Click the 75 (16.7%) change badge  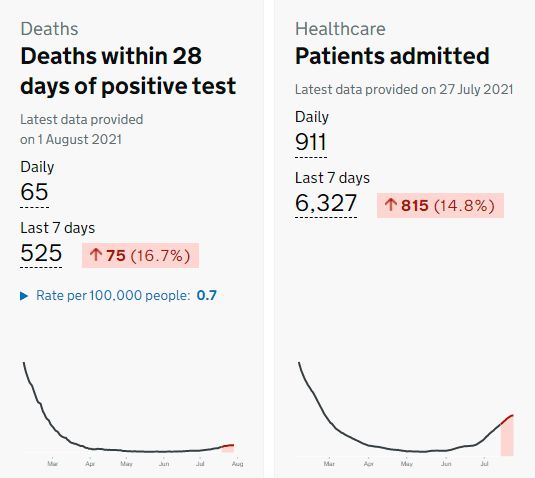pyautogui.click(x=140, y=255)
